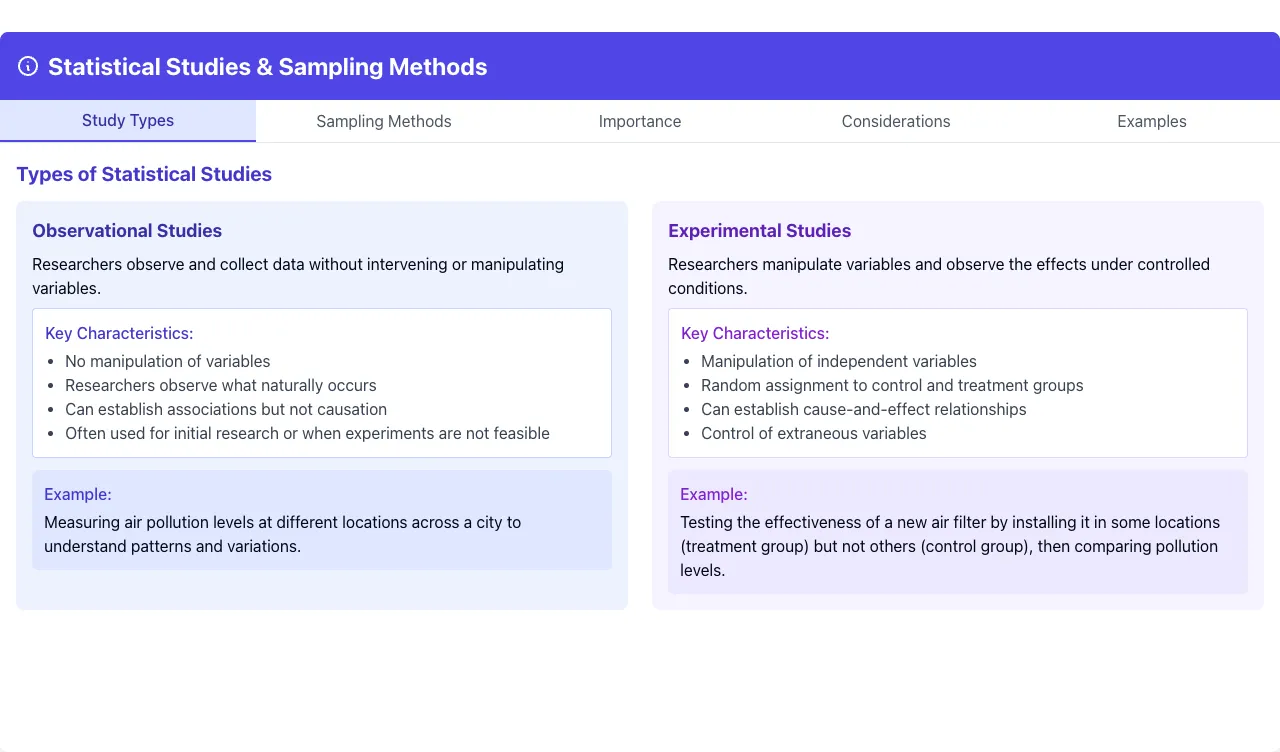Click 'Random assignment to control and treatment groups'
This screenshot has height=752, width=1280.
[892, 385]
